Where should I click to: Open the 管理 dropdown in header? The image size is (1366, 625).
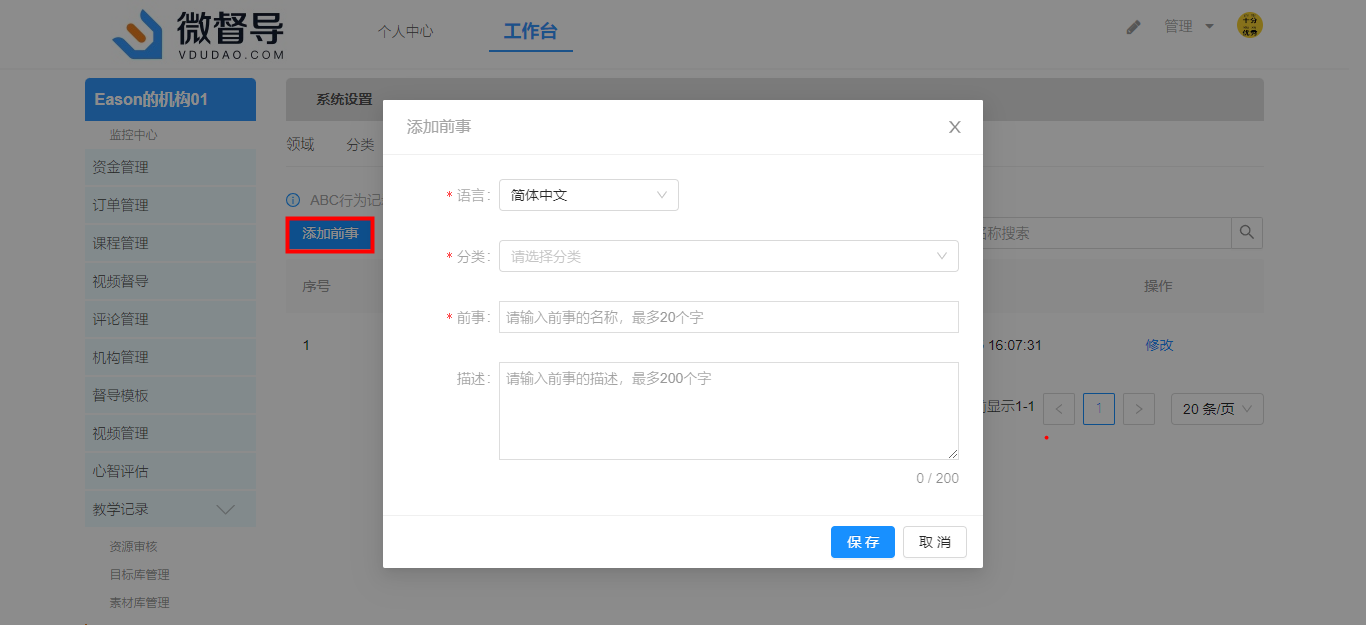click(1188, 27)
